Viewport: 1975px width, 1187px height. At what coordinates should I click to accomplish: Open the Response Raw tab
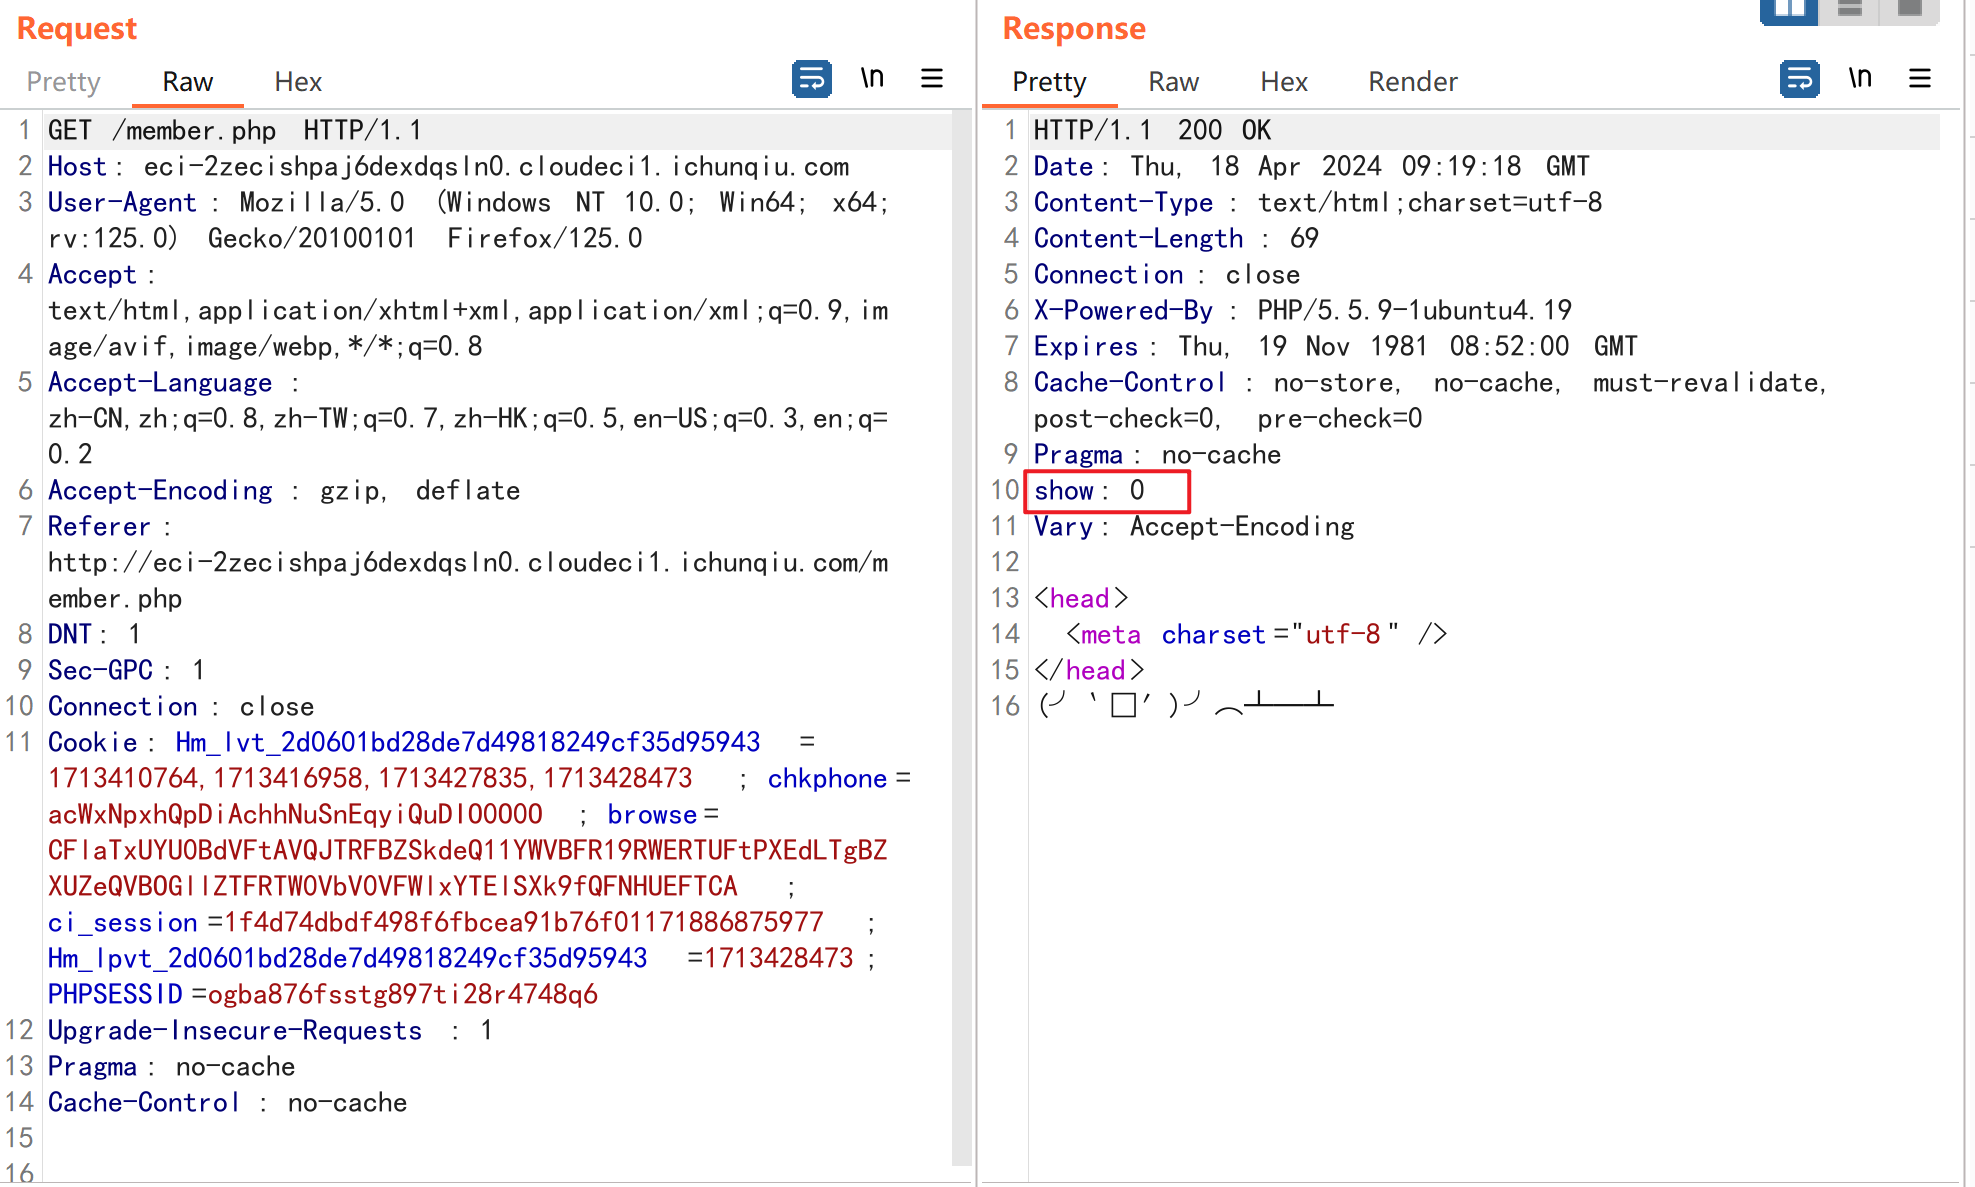click(1173, 82)
